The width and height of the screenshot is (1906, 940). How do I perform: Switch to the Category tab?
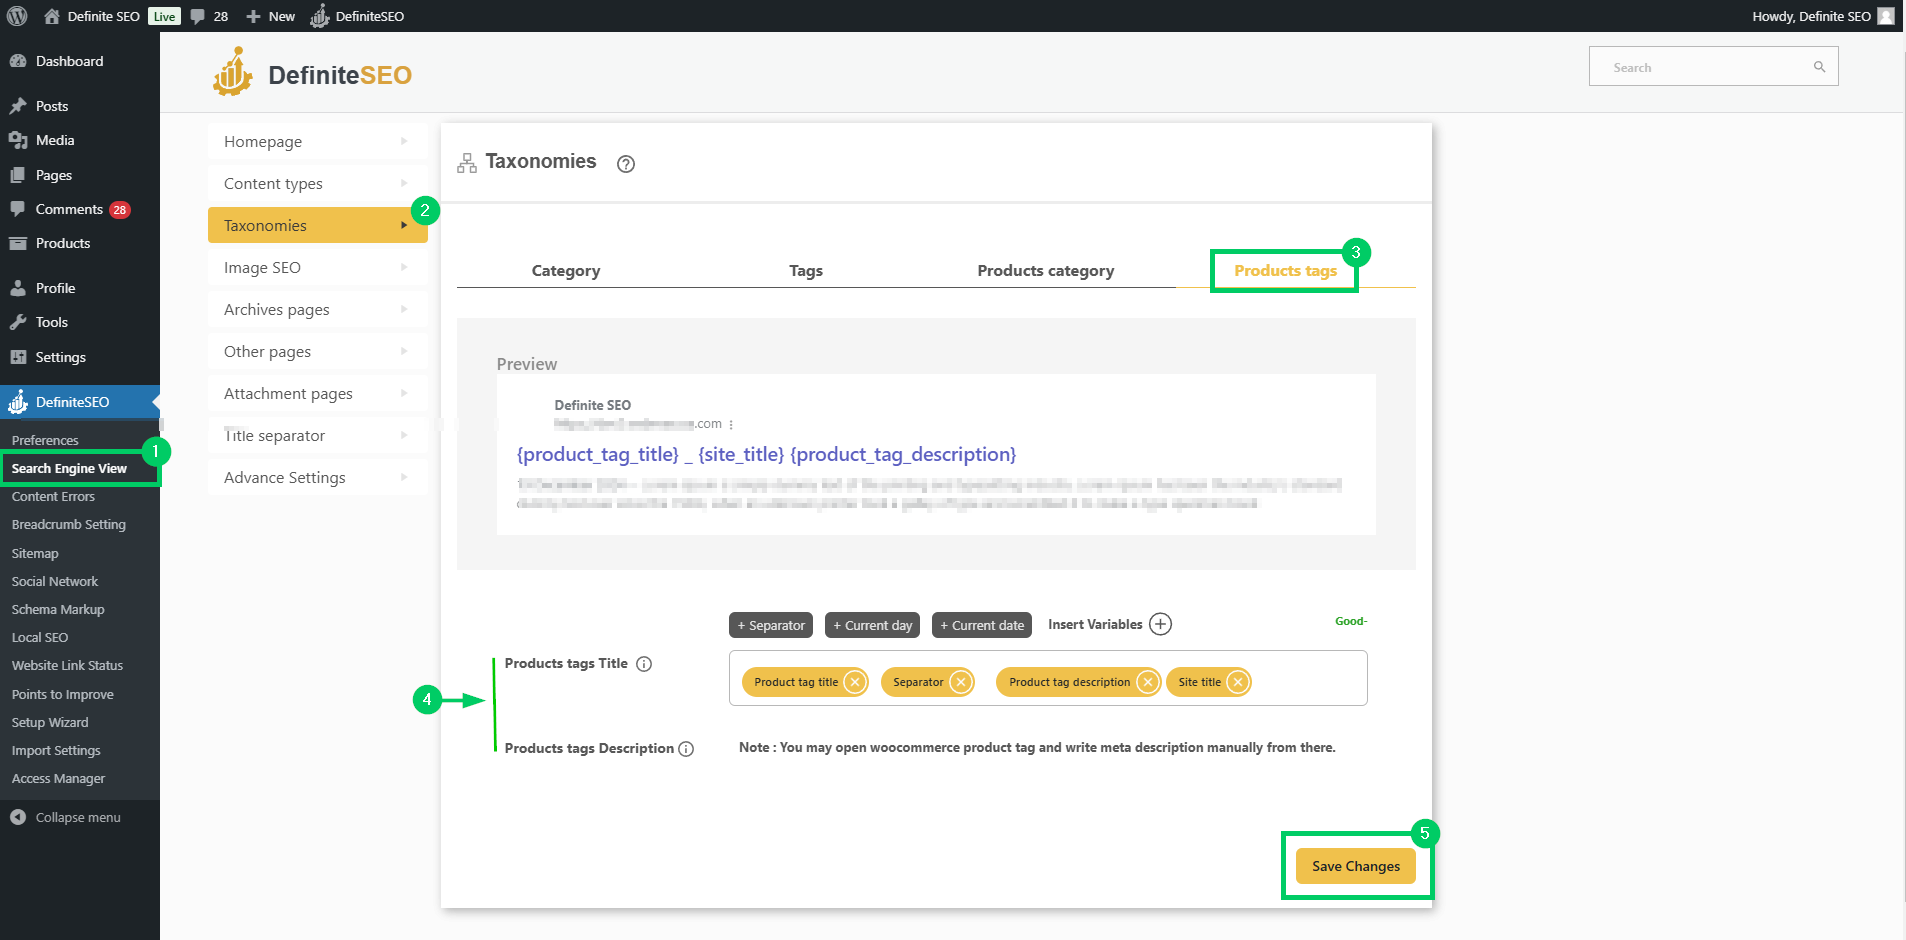566,271
